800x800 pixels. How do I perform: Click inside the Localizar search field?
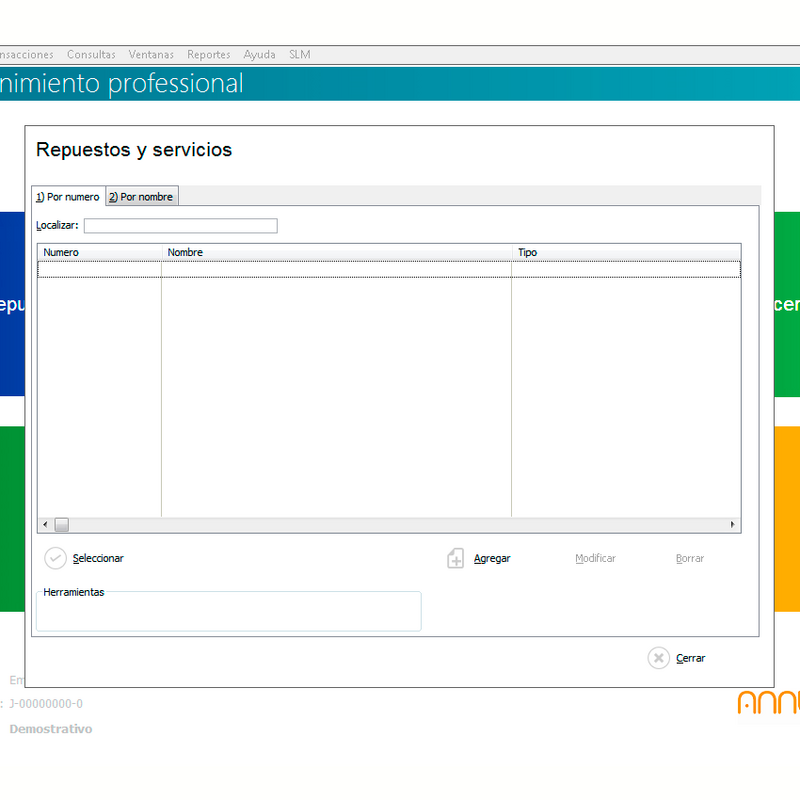pos(181,226)
